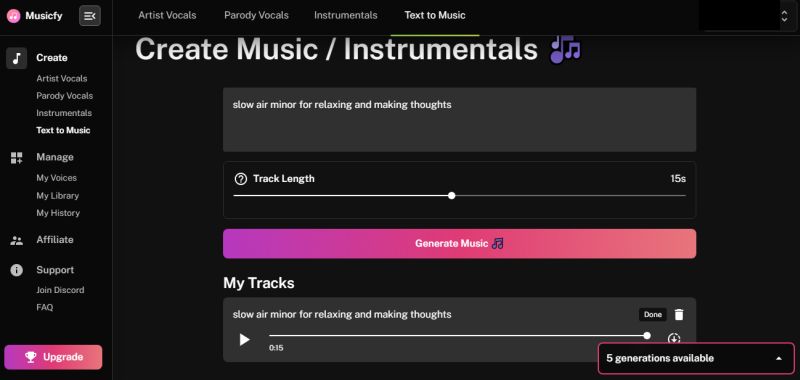800x380 pixels.
Task: Switch to the Instrumentals tab
Action: coord(345,15)
